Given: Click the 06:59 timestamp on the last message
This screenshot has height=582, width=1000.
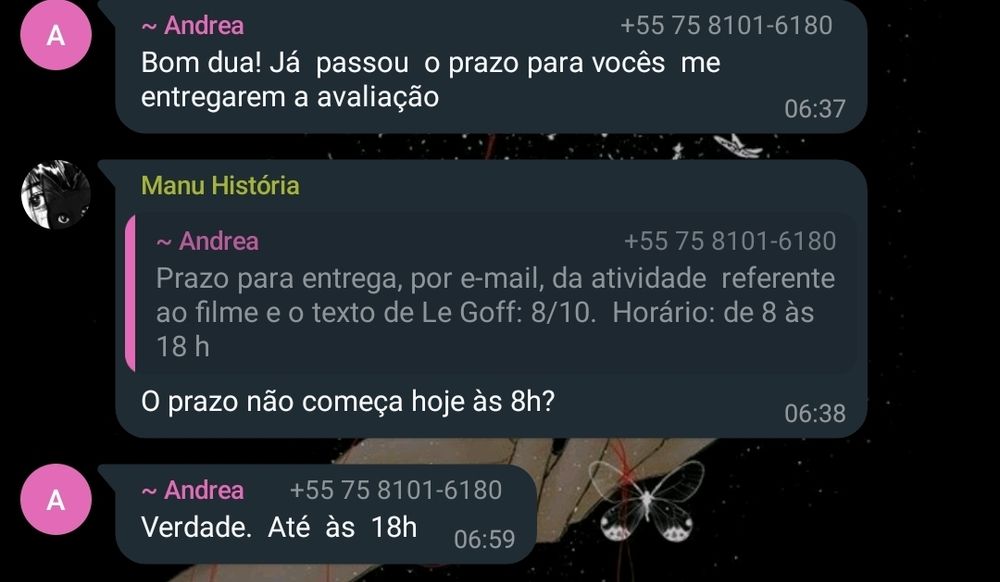Looking at the screenshot, I should click(x=484, y=540).
